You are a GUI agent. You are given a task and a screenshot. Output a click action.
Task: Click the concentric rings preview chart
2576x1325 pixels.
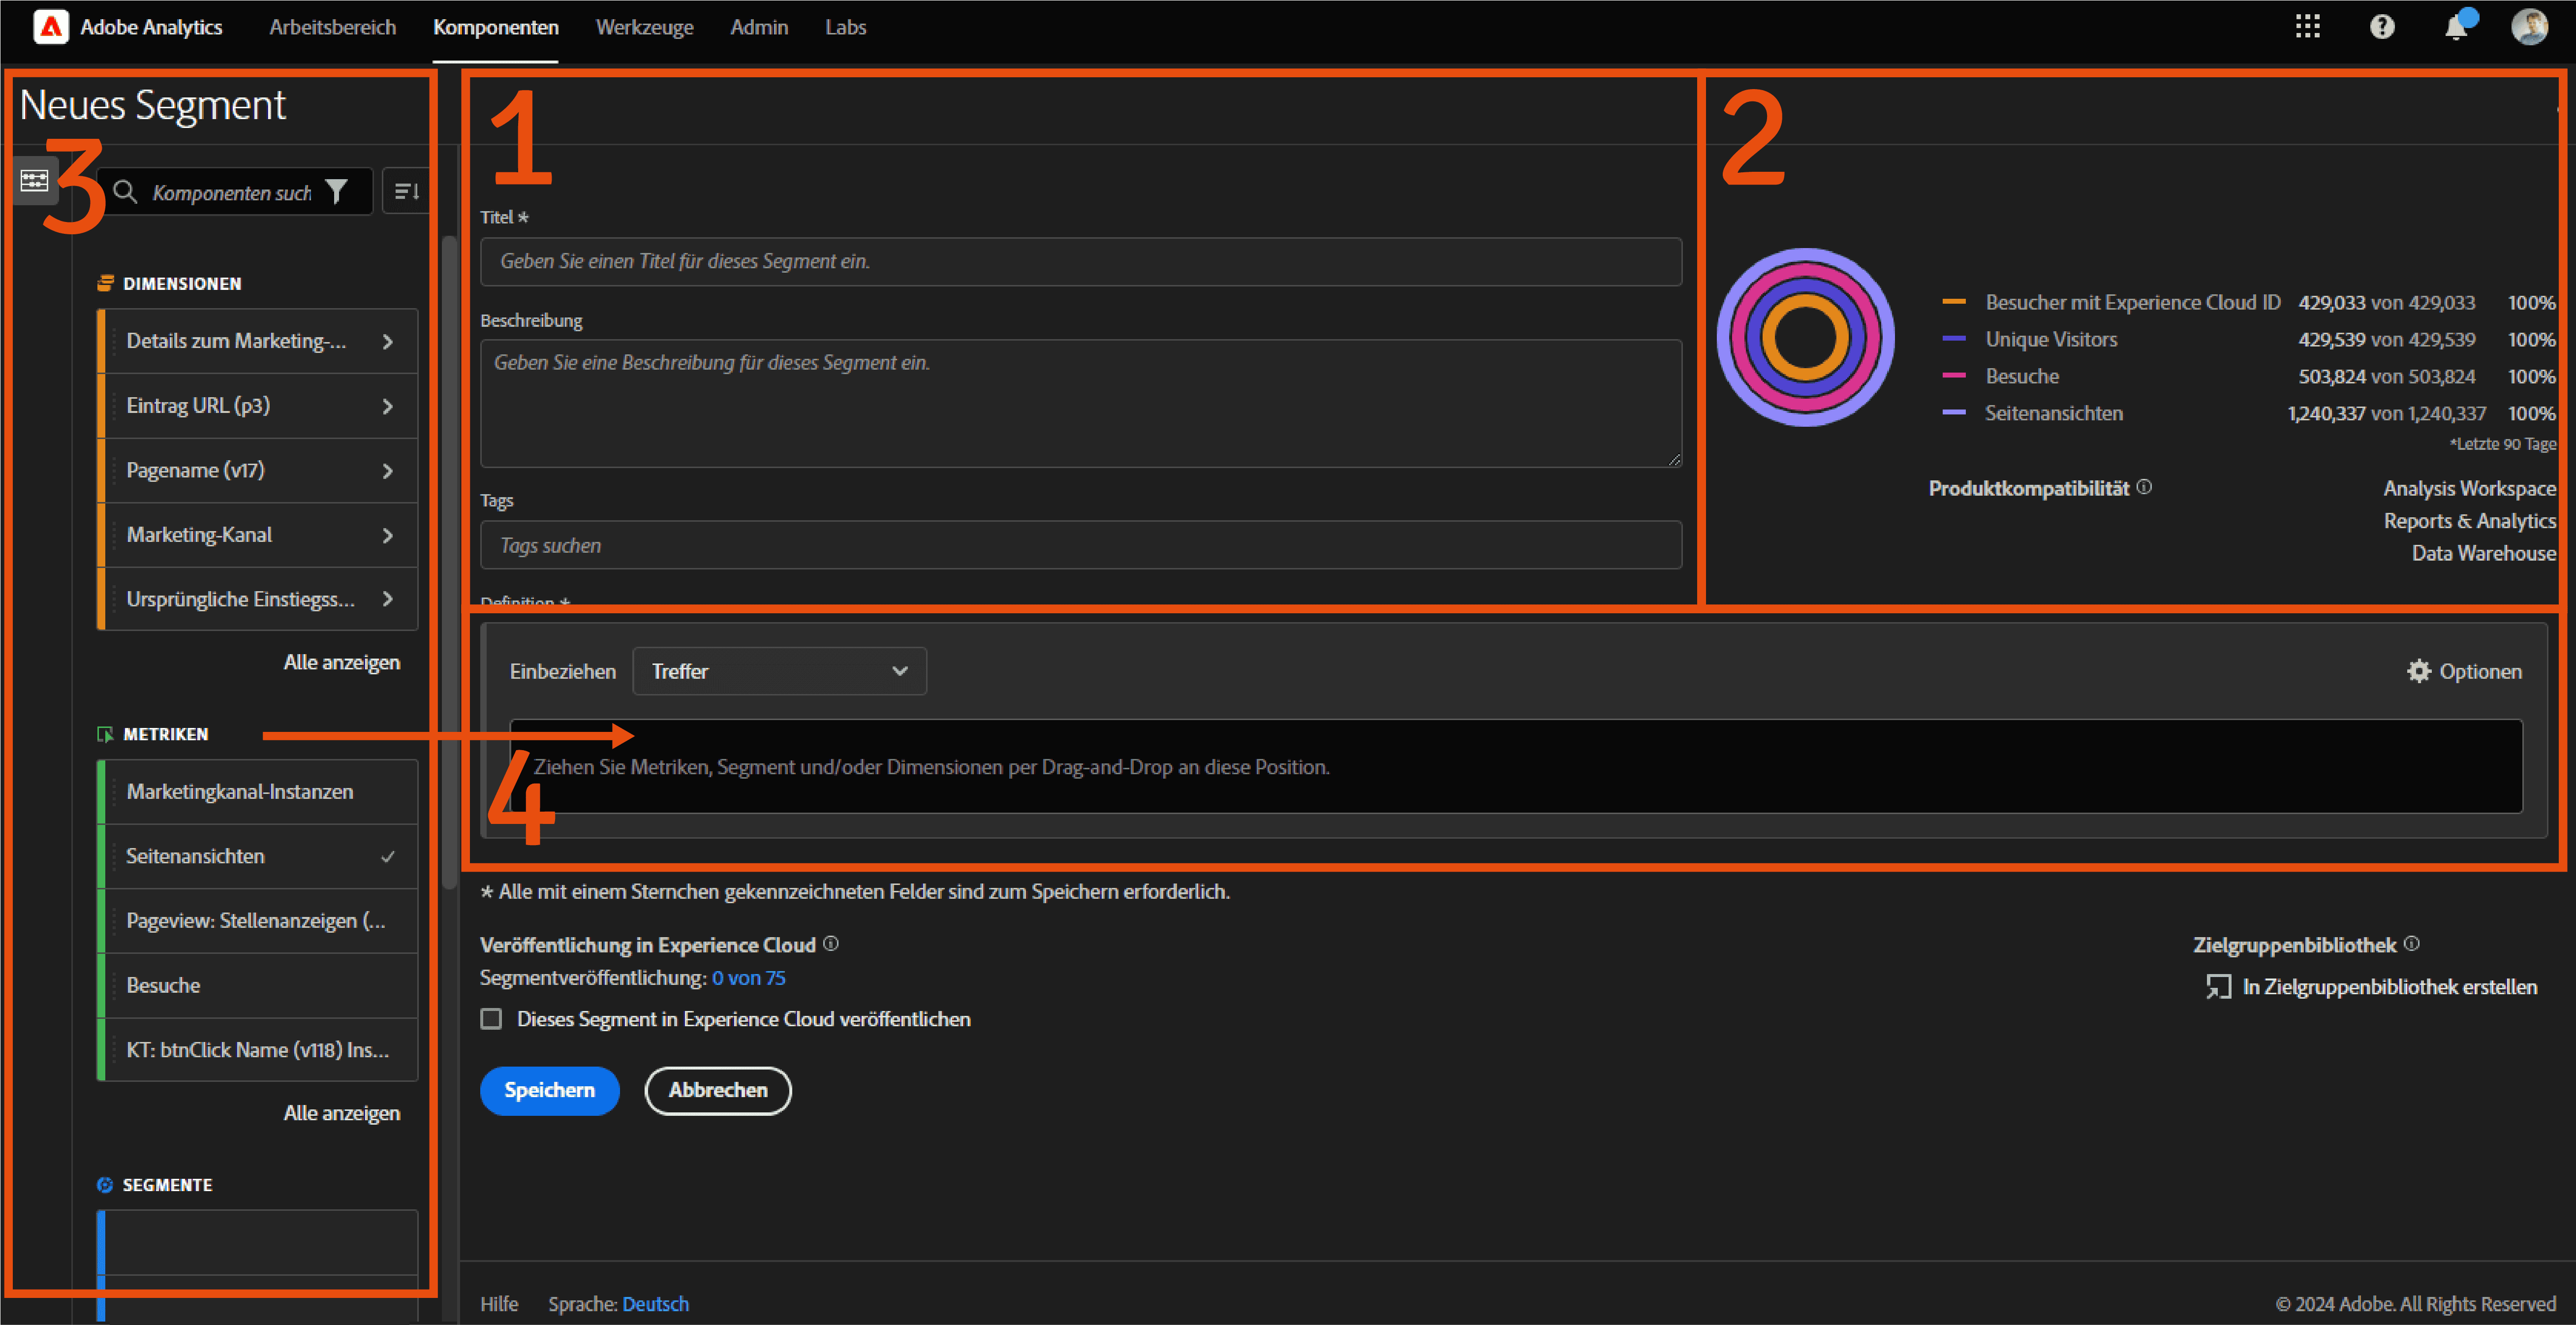point(1805,337)
